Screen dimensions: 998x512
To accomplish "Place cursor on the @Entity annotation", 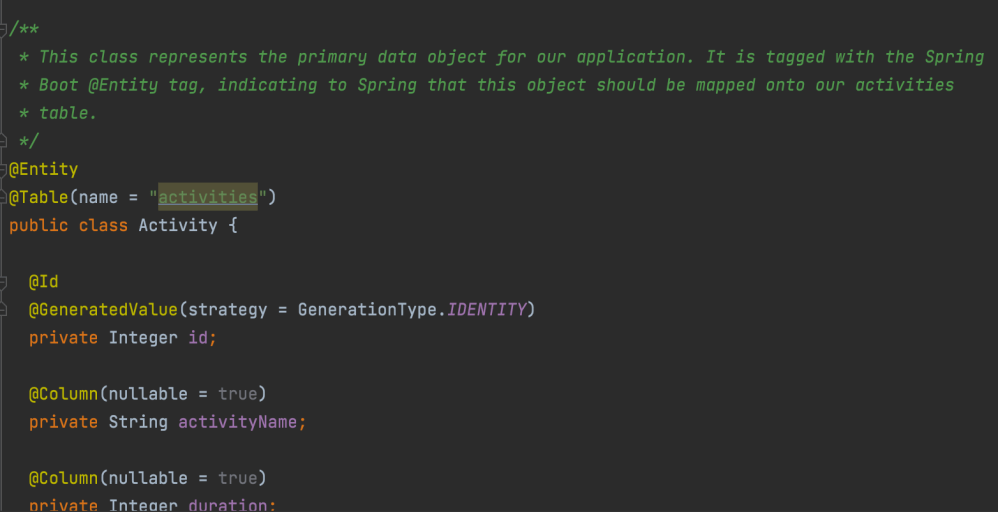I will tap(46, 170).
